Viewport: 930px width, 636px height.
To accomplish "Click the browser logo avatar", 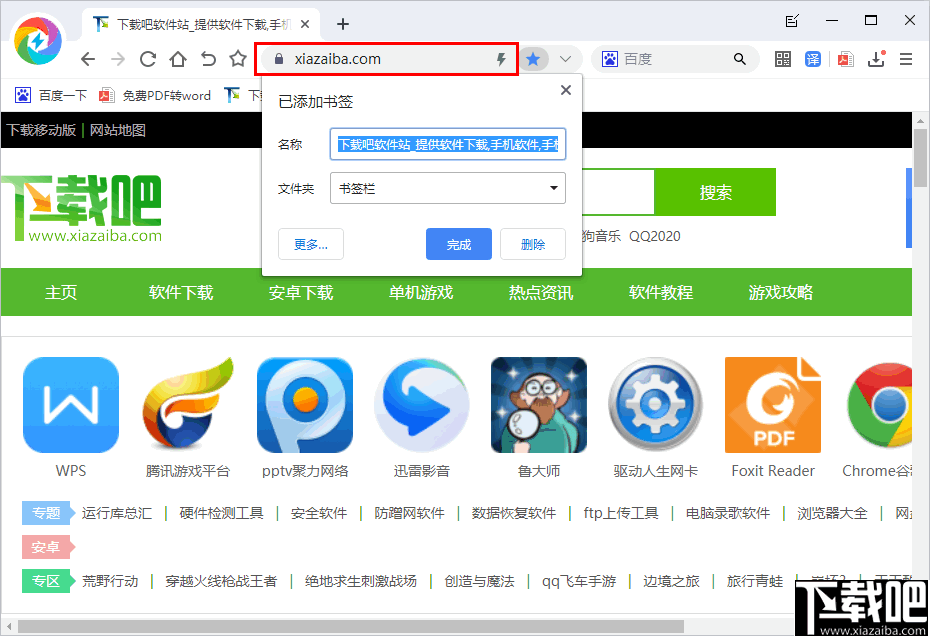I will click(38, 40).
